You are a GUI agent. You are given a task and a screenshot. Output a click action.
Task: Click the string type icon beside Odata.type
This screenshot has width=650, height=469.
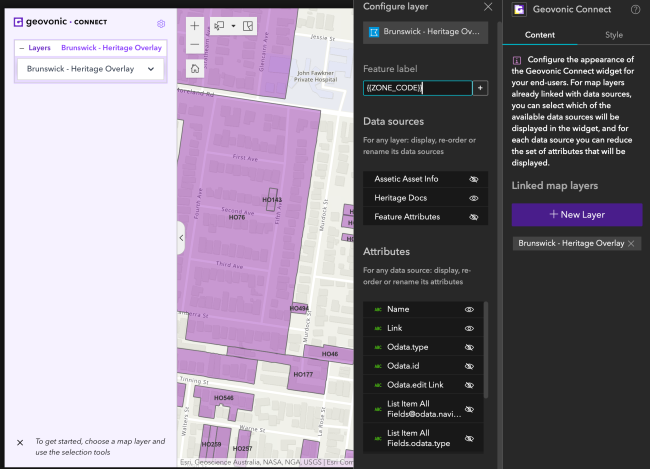click(378, 347)
